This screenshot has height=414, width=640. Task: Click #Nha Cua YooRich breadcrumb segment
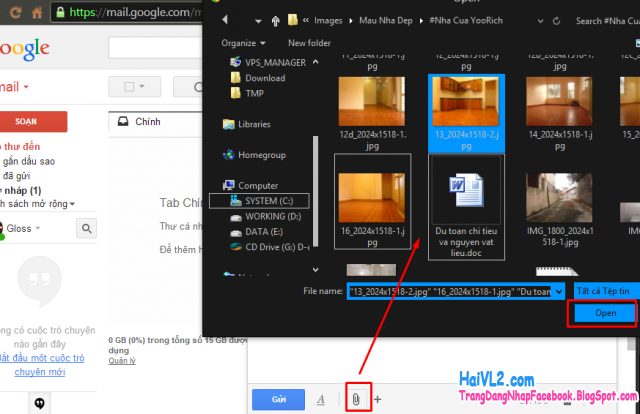[x=466, y=21]
